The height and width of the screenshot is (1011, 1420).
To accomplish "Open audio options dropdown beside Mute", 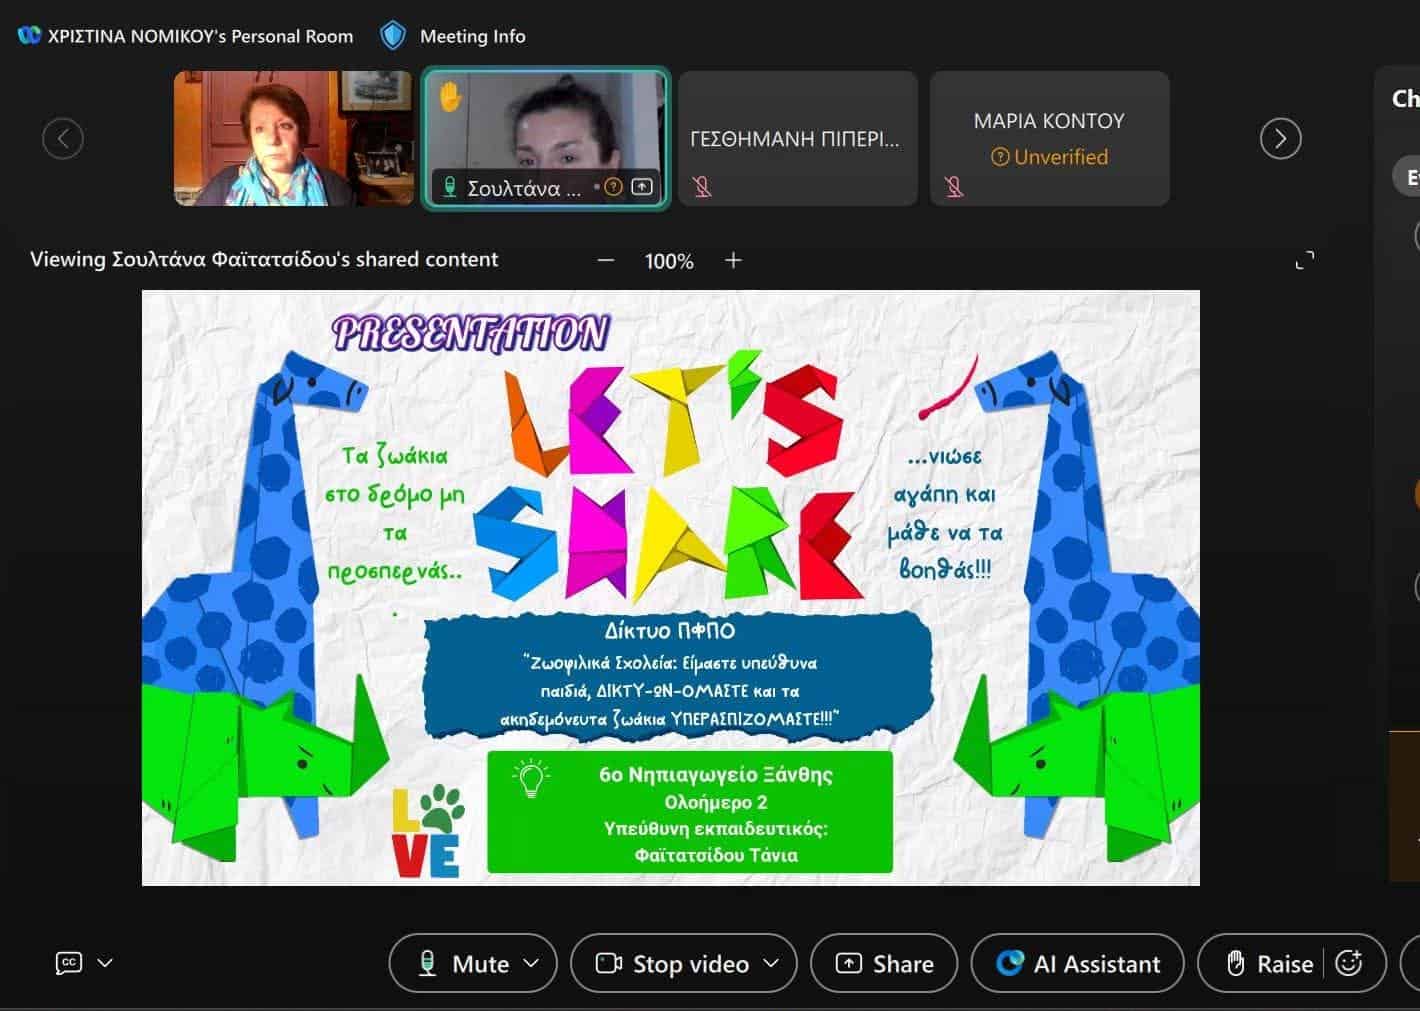I will coord(532,963).
